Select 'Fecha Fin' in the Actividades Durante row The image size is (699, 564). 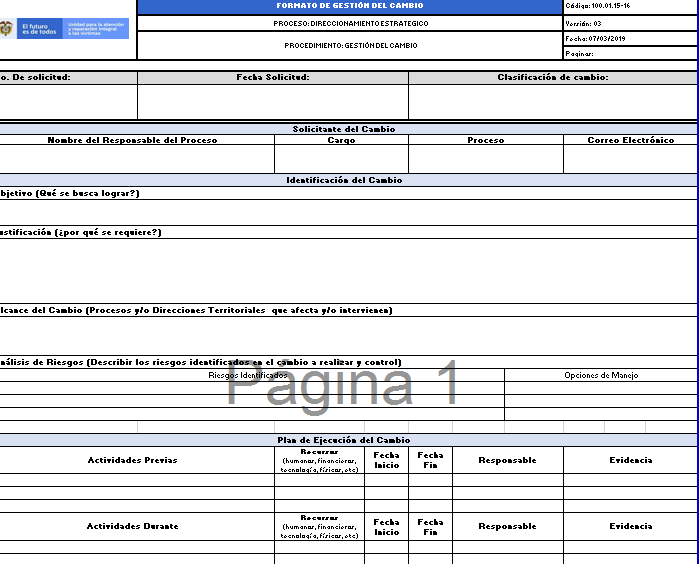coord(430,527)
